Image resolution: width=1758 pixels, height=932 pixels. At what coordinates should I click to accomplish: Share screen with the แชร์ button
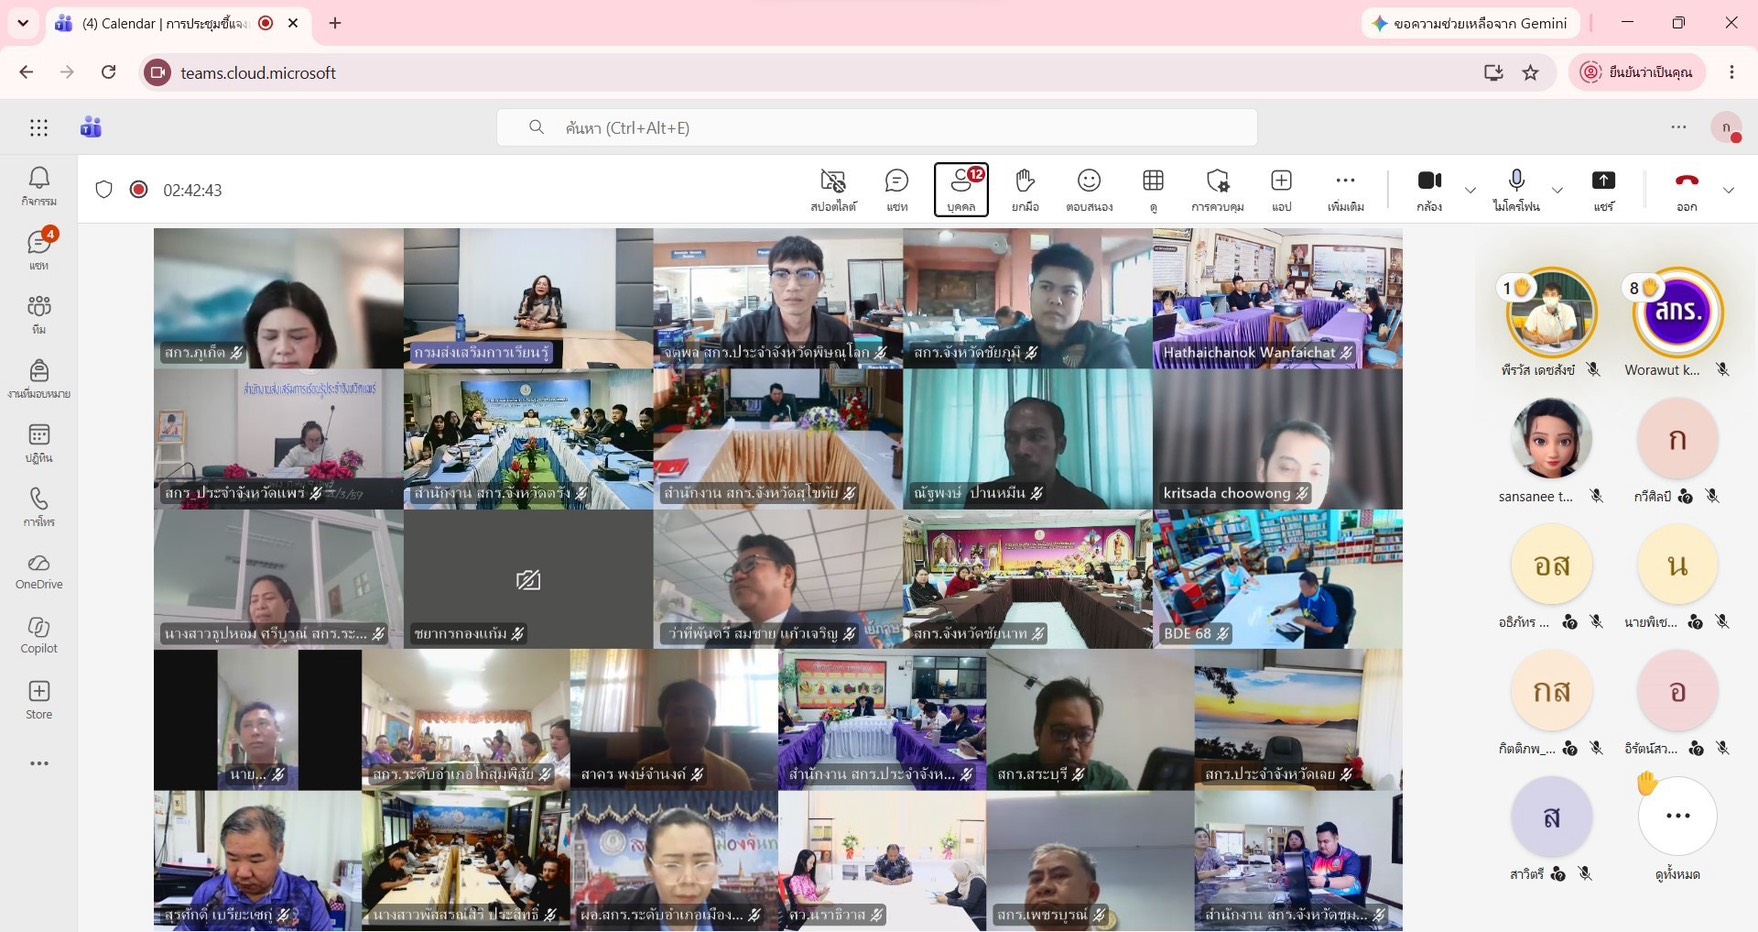1603,190
